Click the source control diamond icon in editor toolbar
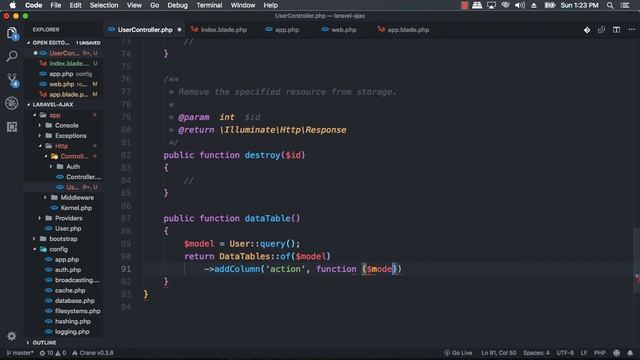This screenshot has height=360, width=640. tap(587, 30)
